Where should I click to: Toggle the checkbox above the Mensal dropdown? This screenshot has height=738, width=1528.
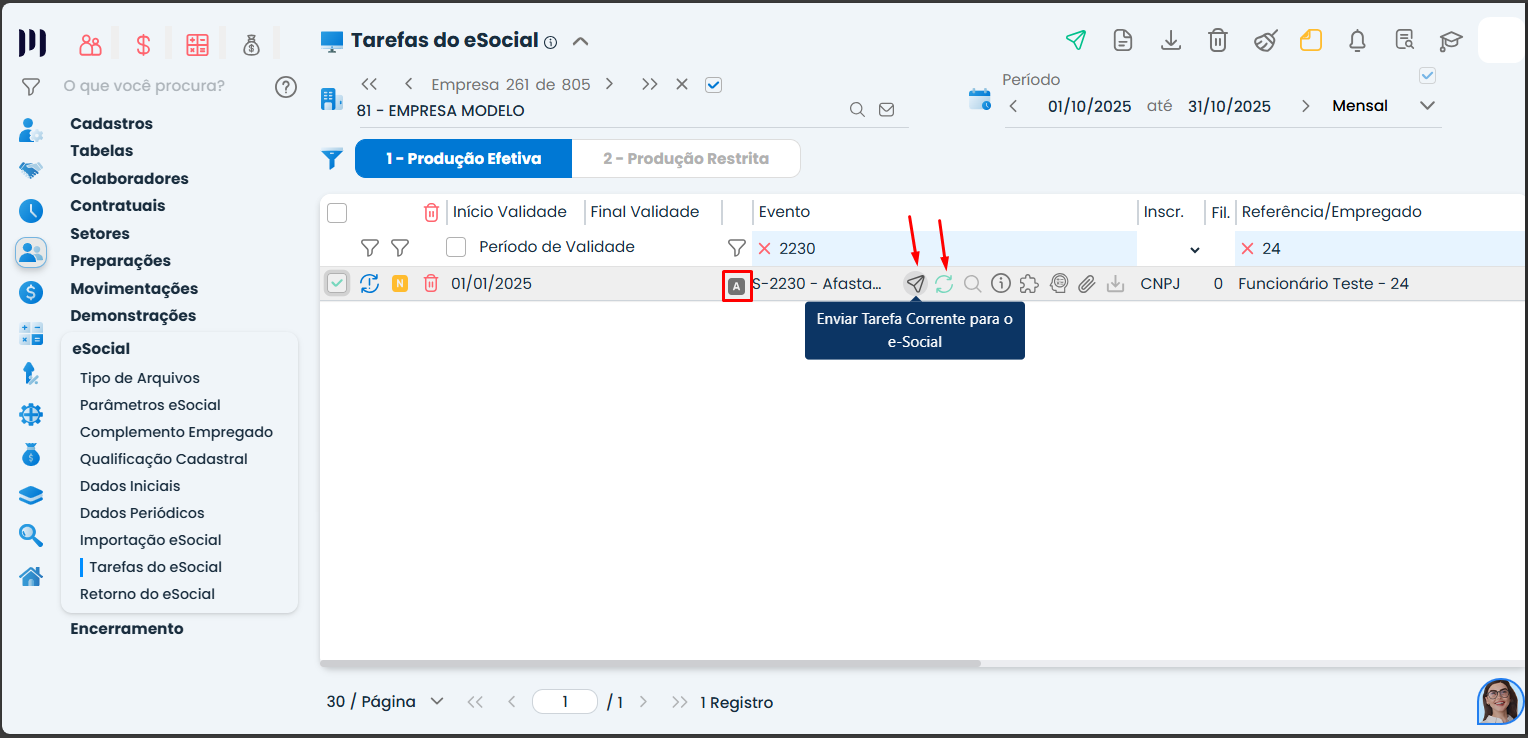pos(1427,76)
